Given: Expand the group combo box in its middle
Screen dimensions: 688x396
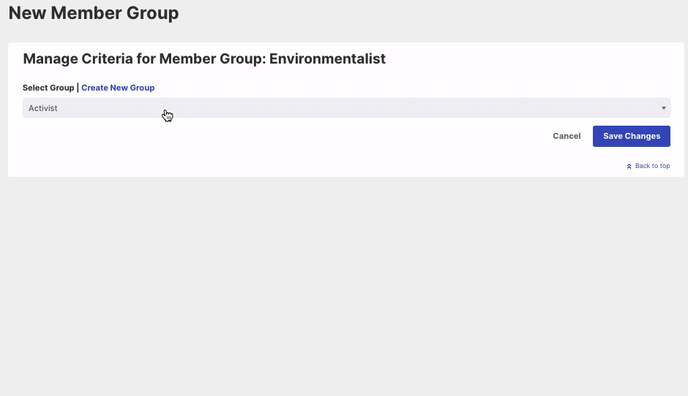Looking at the screenshot, I should [346, 108].
